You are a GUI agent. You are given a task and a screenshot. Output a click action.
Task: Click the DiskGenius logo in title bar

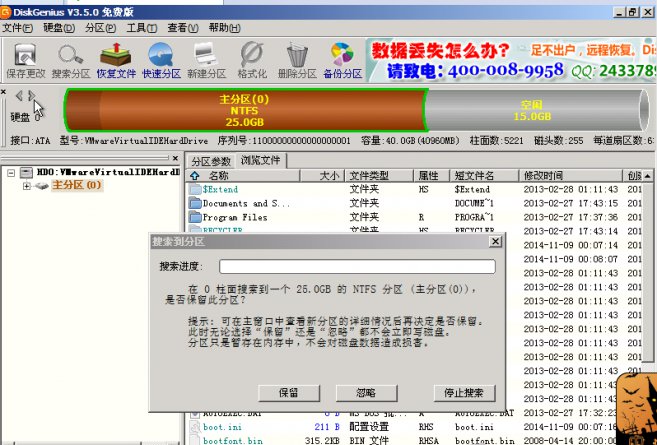coord(5,12)
